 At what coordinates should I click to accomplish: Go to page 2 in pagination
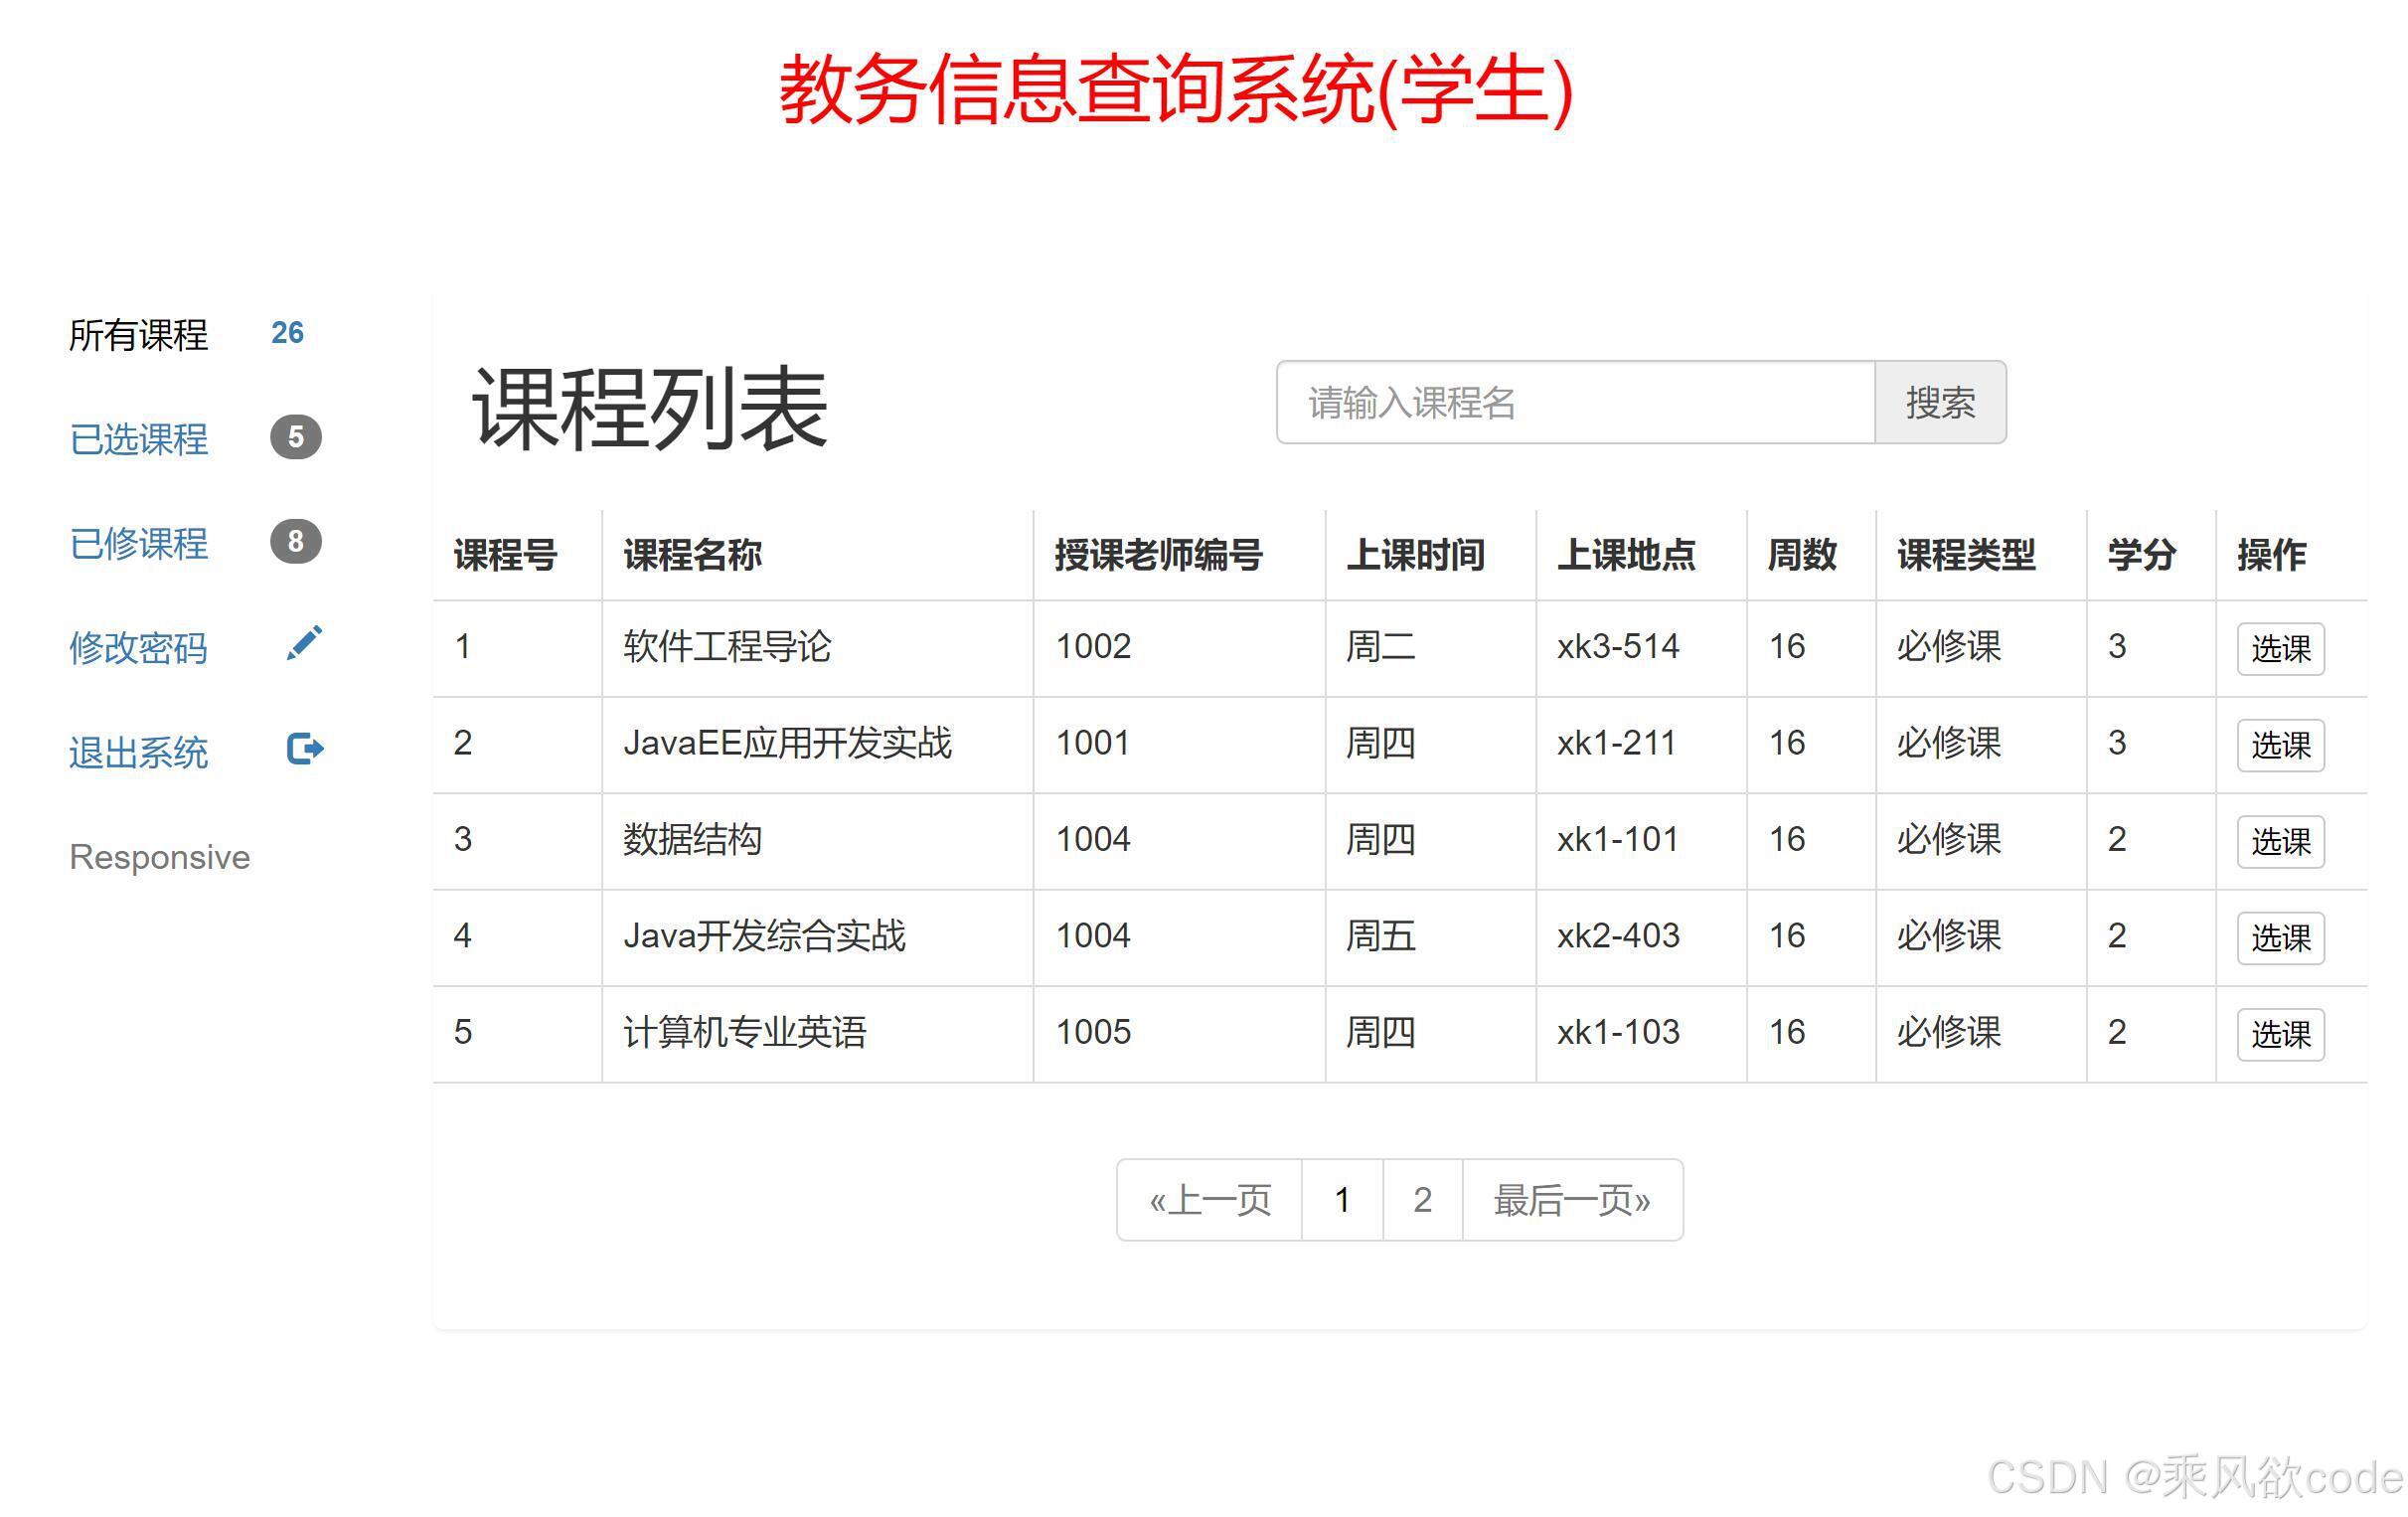click(1421, 1200)
